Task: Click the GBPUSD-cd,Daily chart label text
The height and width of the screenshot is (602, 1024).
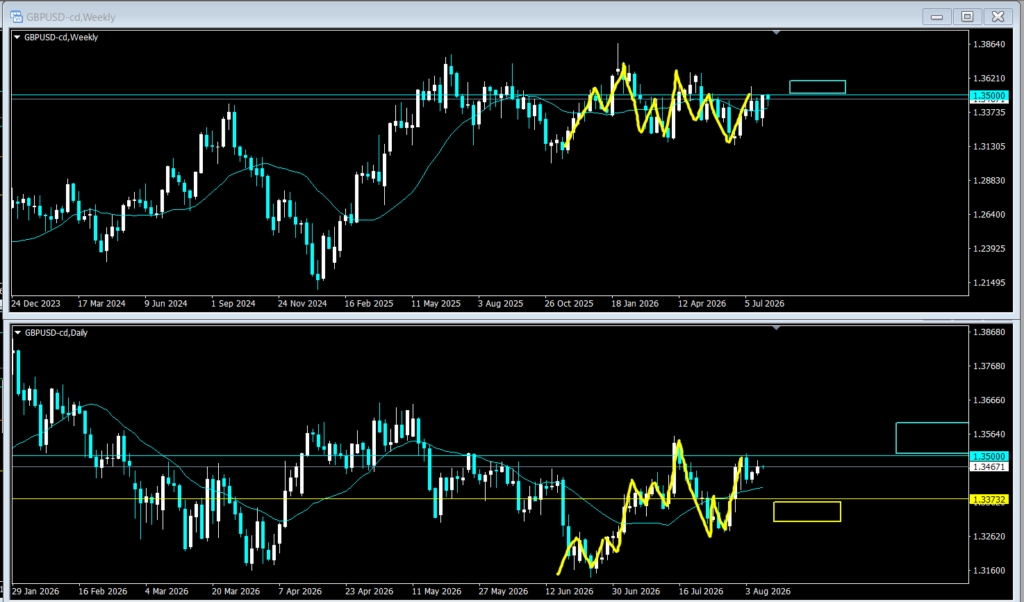Action: click(x=56, y=332)
